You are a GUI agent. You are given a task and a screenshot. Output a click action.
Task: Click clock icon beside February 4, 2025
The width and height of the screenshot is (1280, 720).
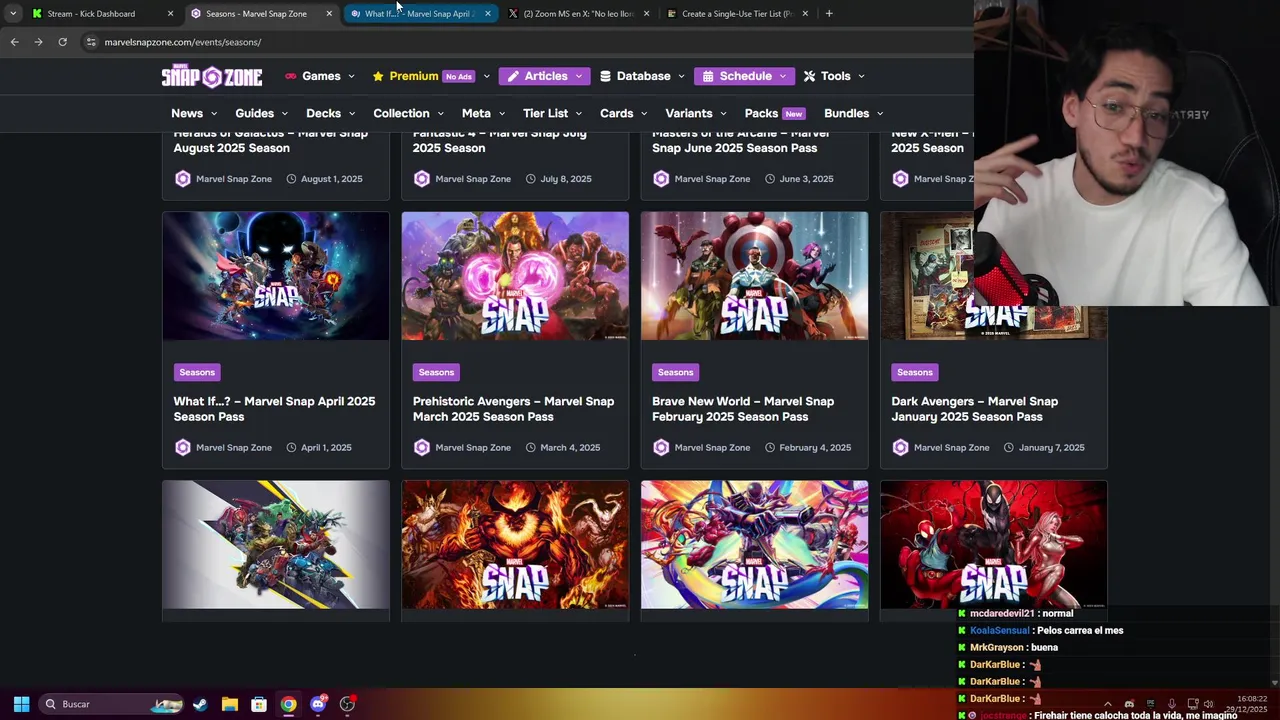click(769, 447)
